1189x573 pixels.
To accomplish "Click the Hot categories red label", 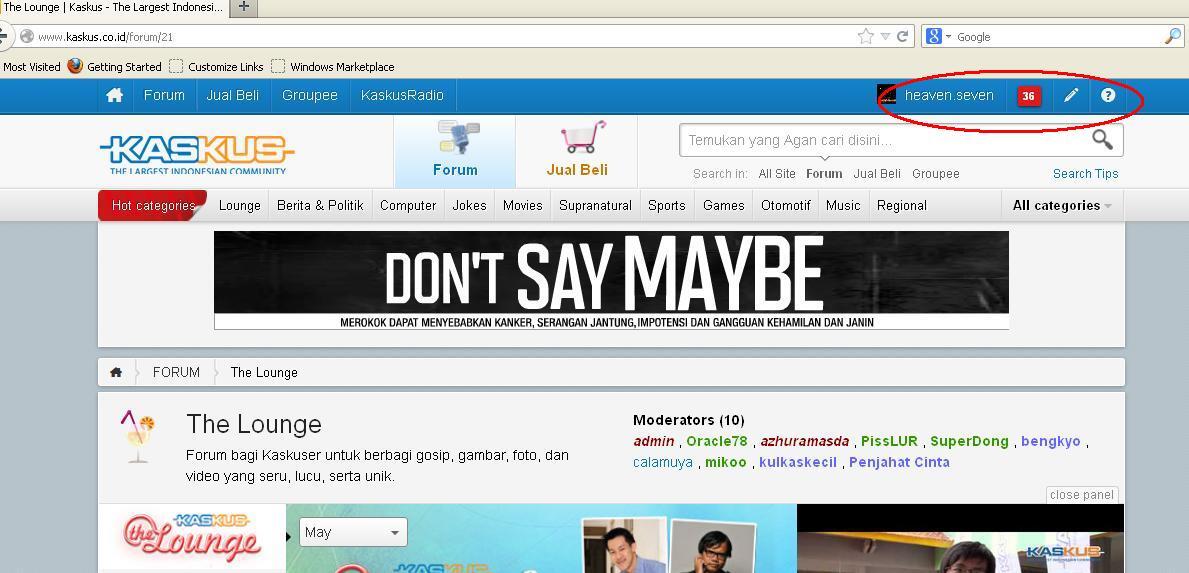I will 152,205.
